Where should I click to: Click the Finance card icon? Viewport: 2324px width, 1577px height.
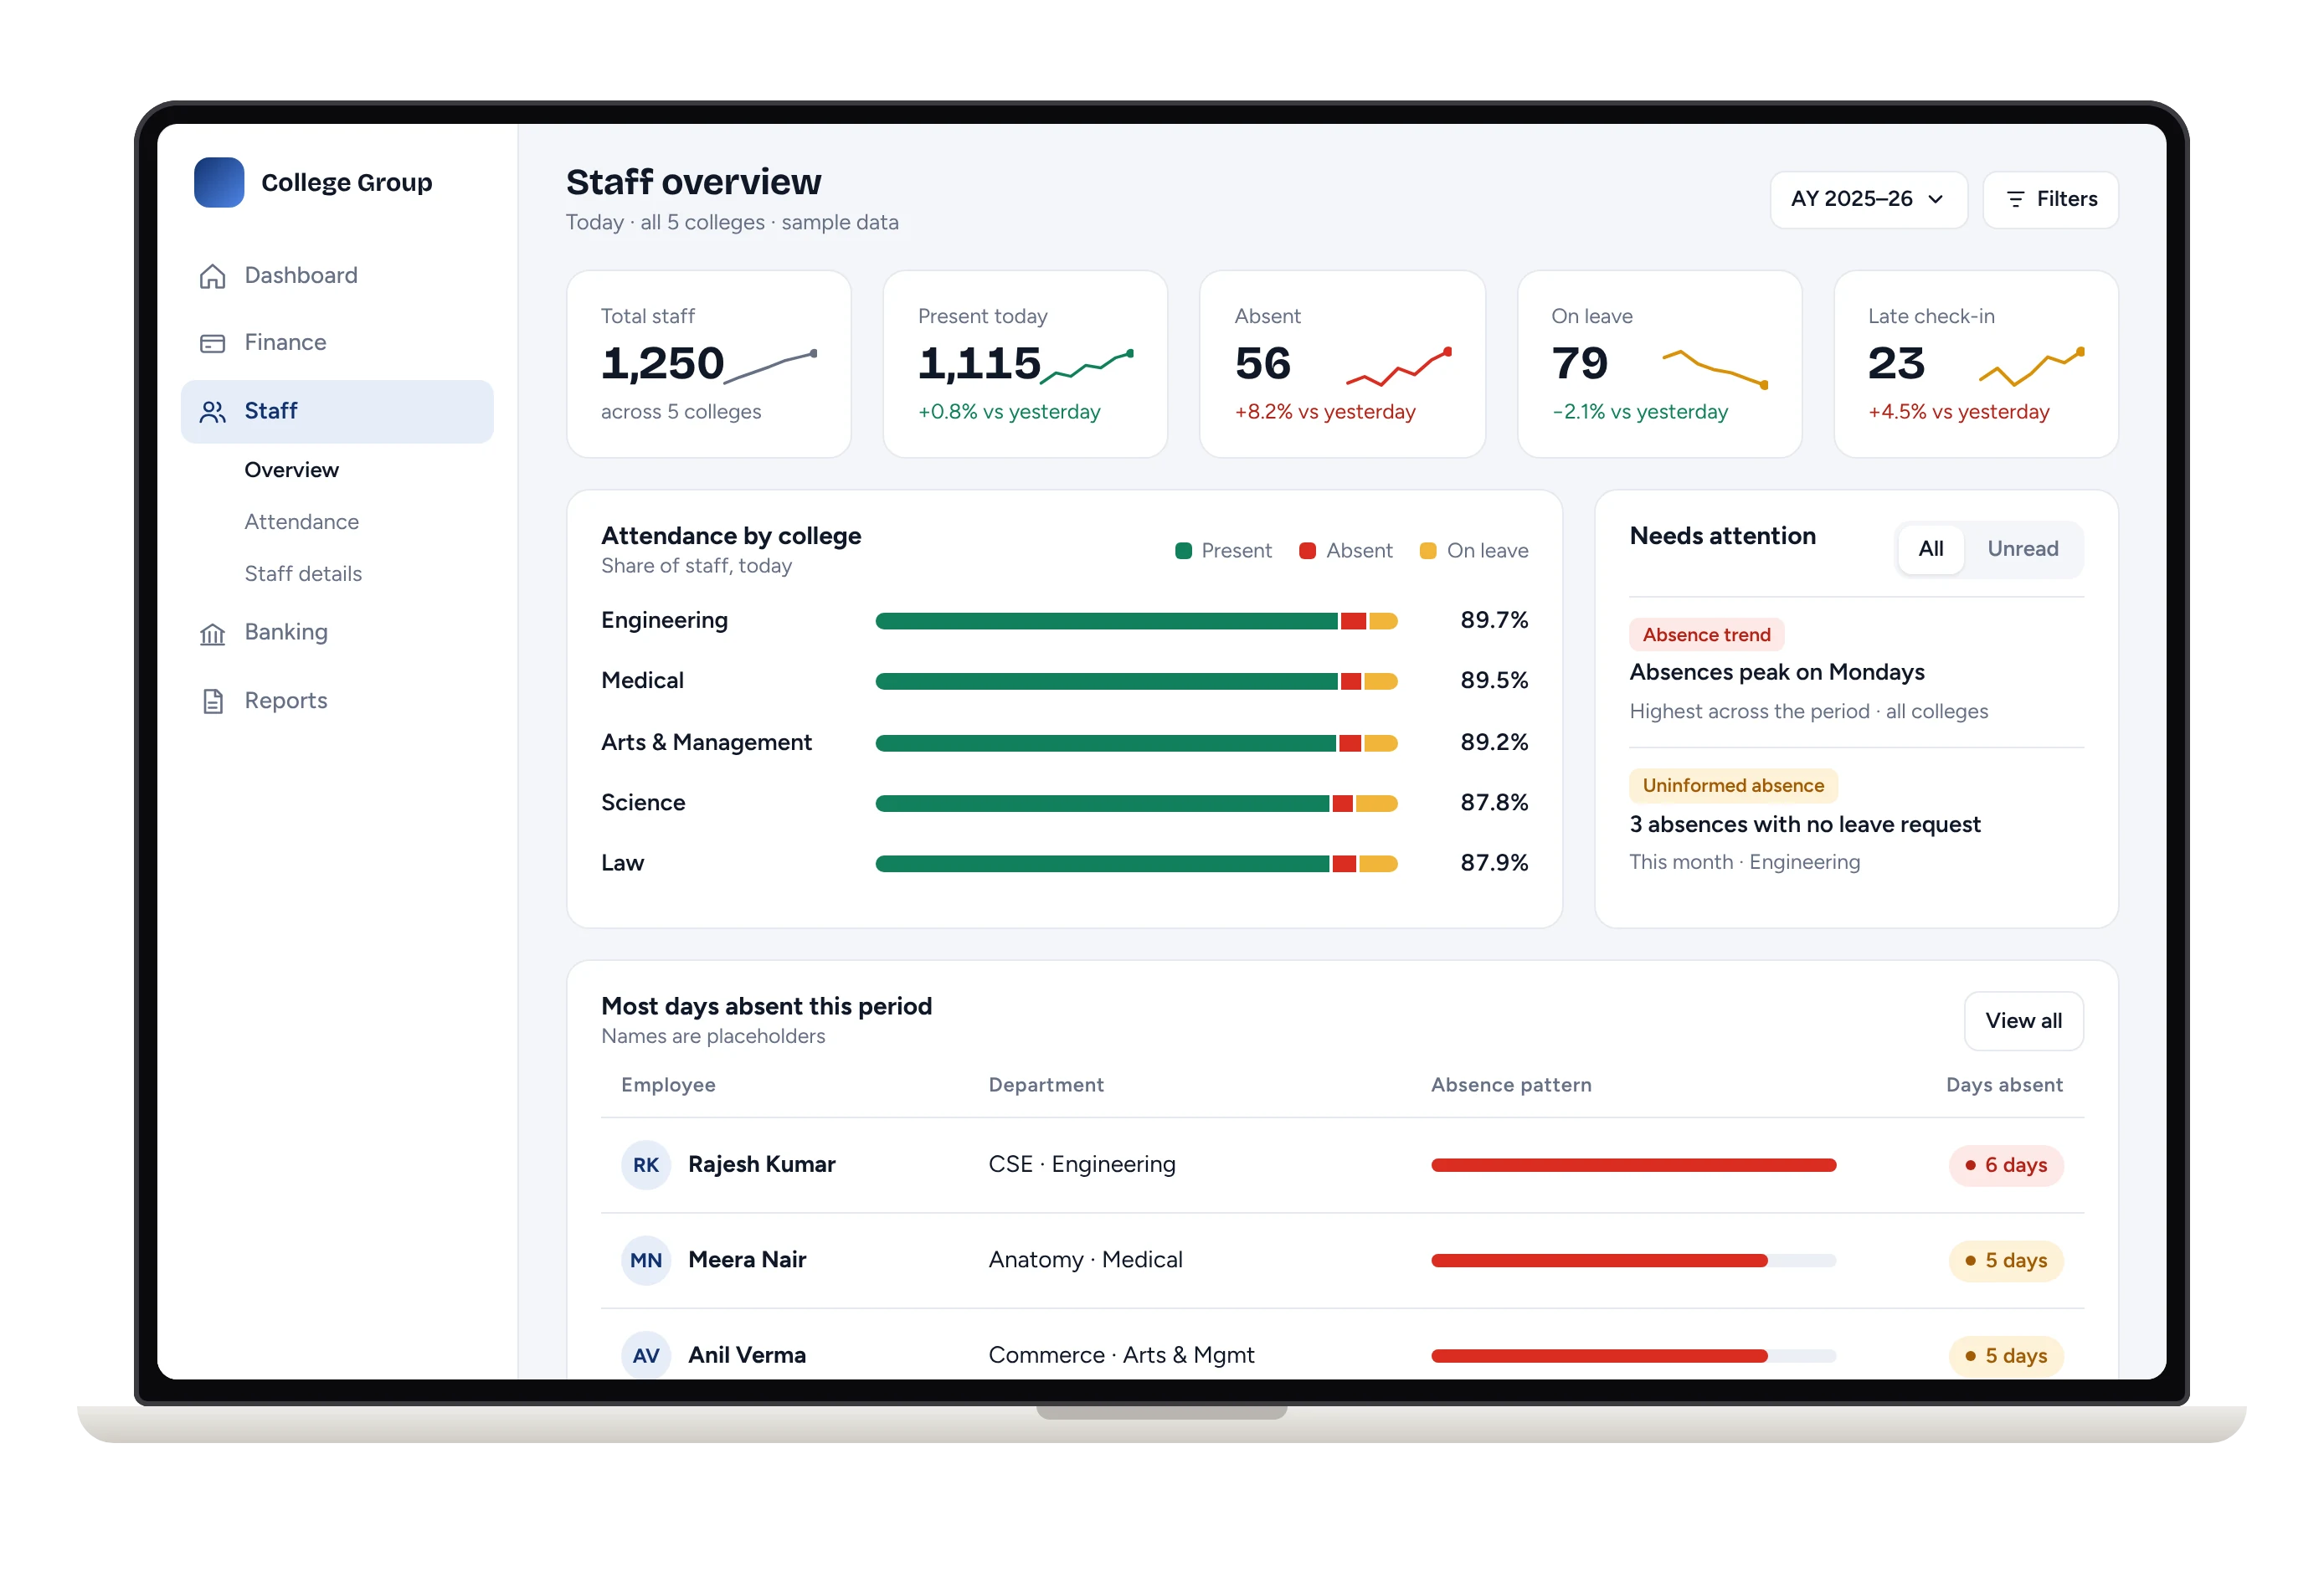(212, 343)
